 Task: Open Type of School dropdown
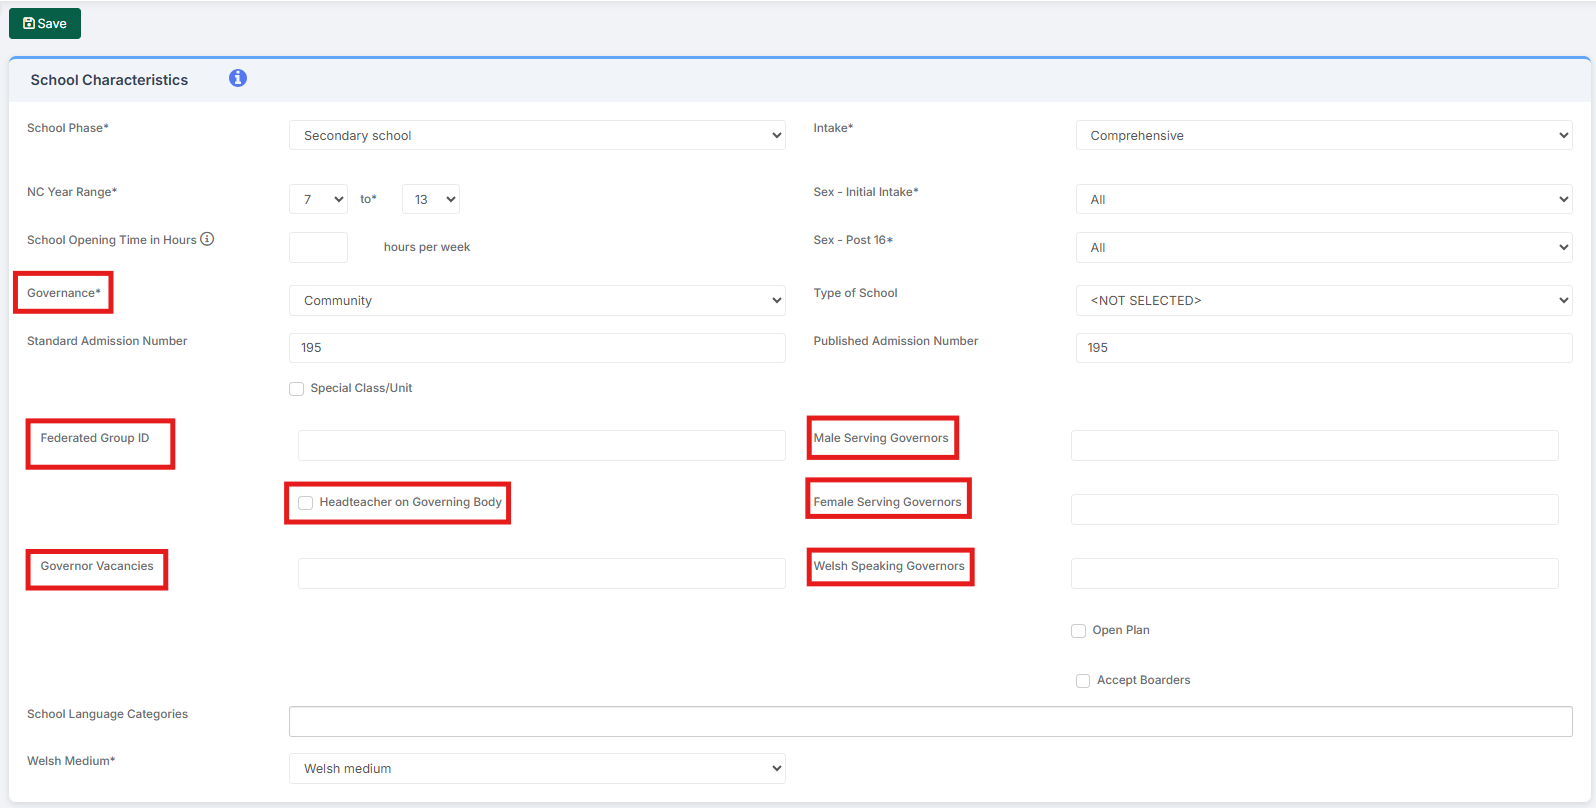pos(1324,300)
